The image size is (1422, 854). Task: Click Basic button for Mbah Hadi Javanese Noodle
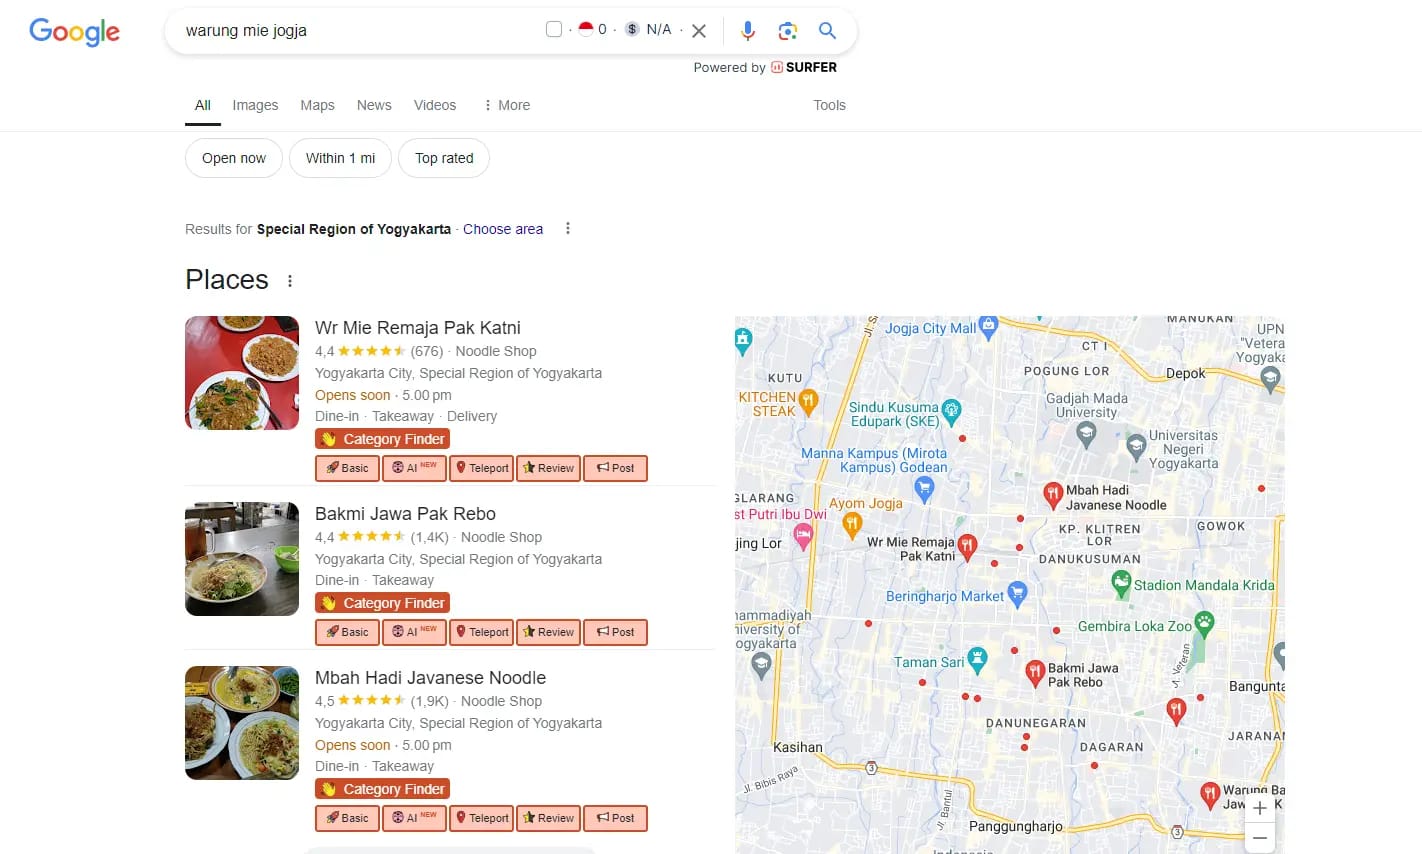[347, 818]
